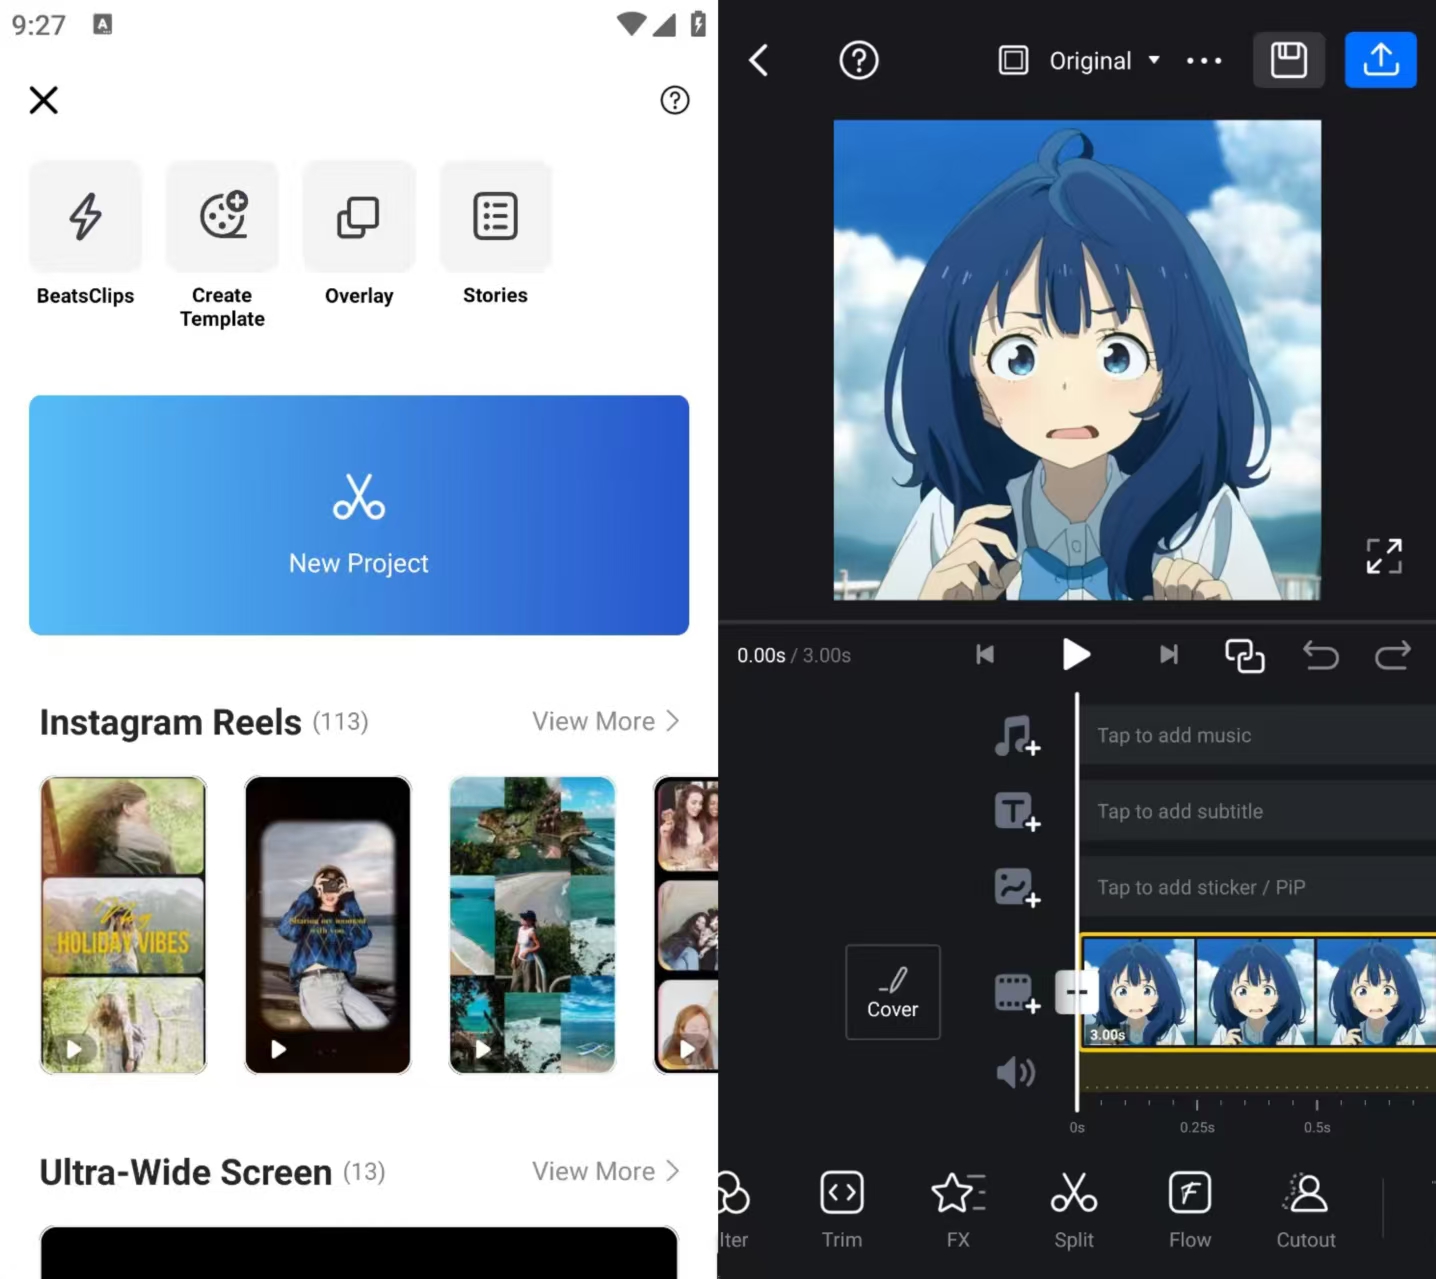Viewport: 1436px width, 1279px height.
Task: Start a New Project
Action: pos(359,515)
